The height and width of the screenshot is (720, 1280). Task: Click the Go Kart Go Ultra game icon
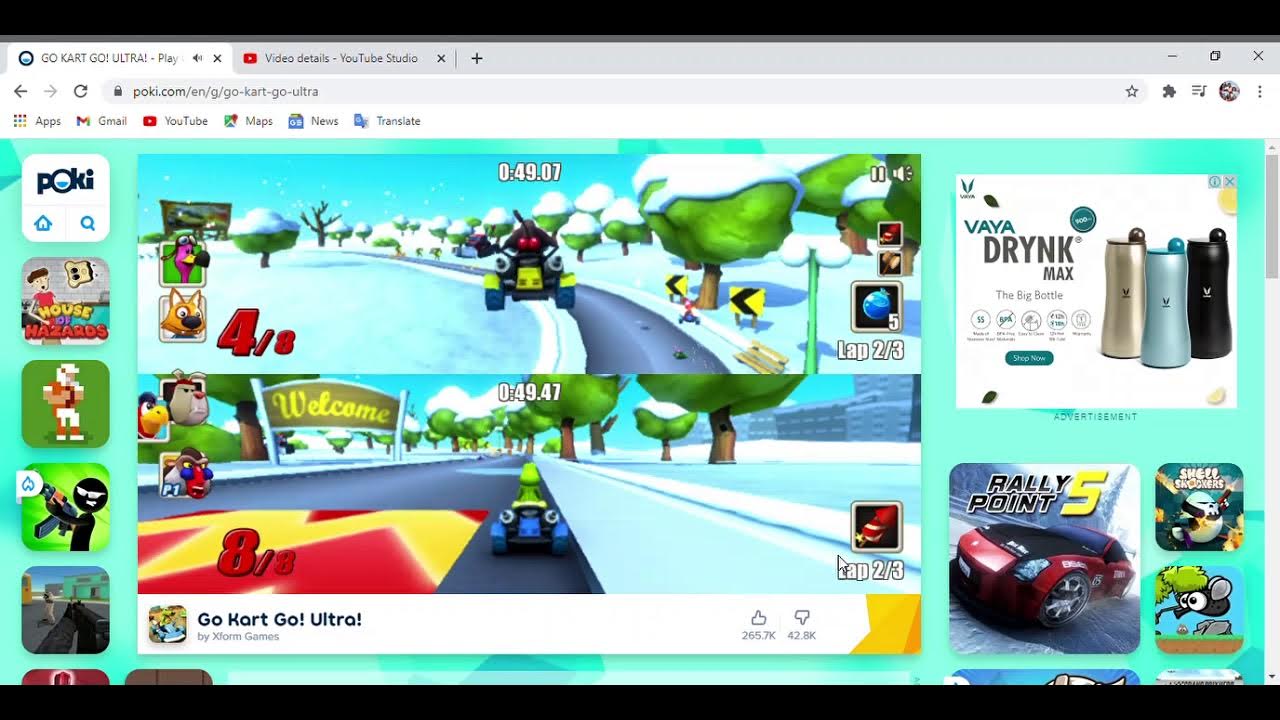click(x=168, y=624)
